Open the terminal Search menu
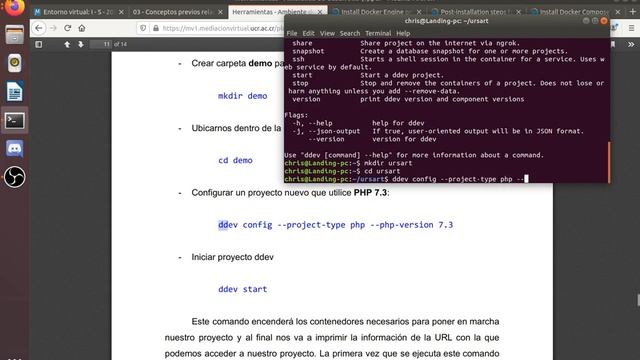 pyautogui.click(x=350, y=33)
